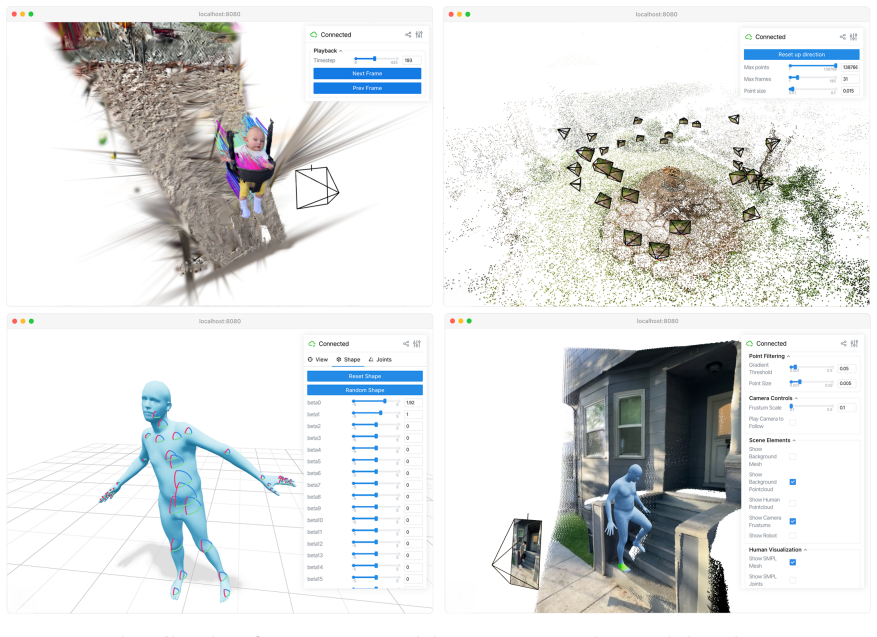Click the Prev Frame button
This screenshot has height=637, width=877.
[x=367, y=88]
